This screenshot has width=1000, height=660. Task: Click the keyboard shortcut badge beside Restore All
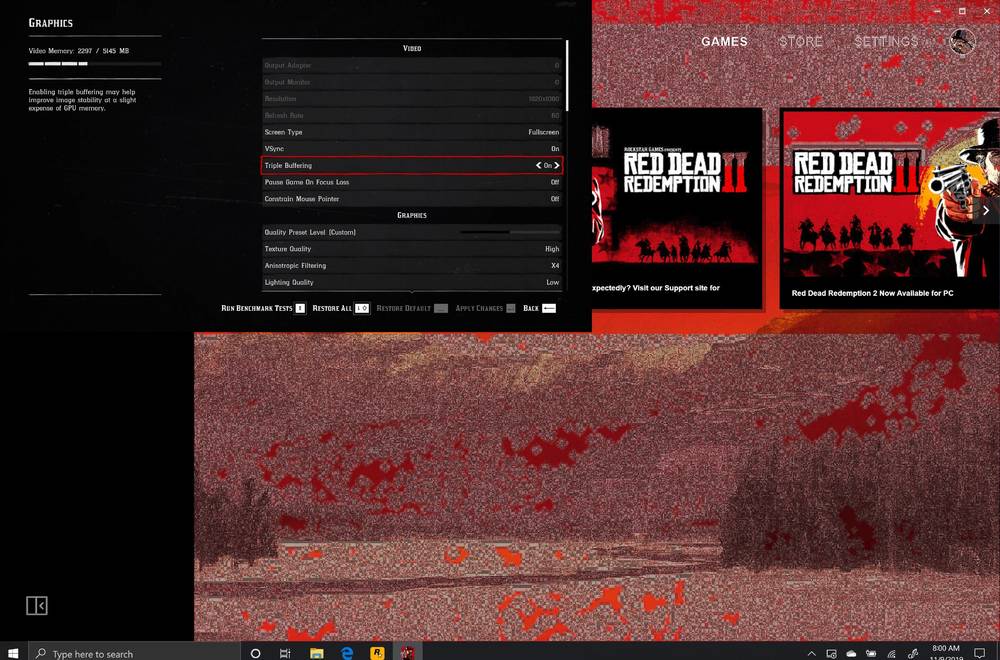(364, 308)
